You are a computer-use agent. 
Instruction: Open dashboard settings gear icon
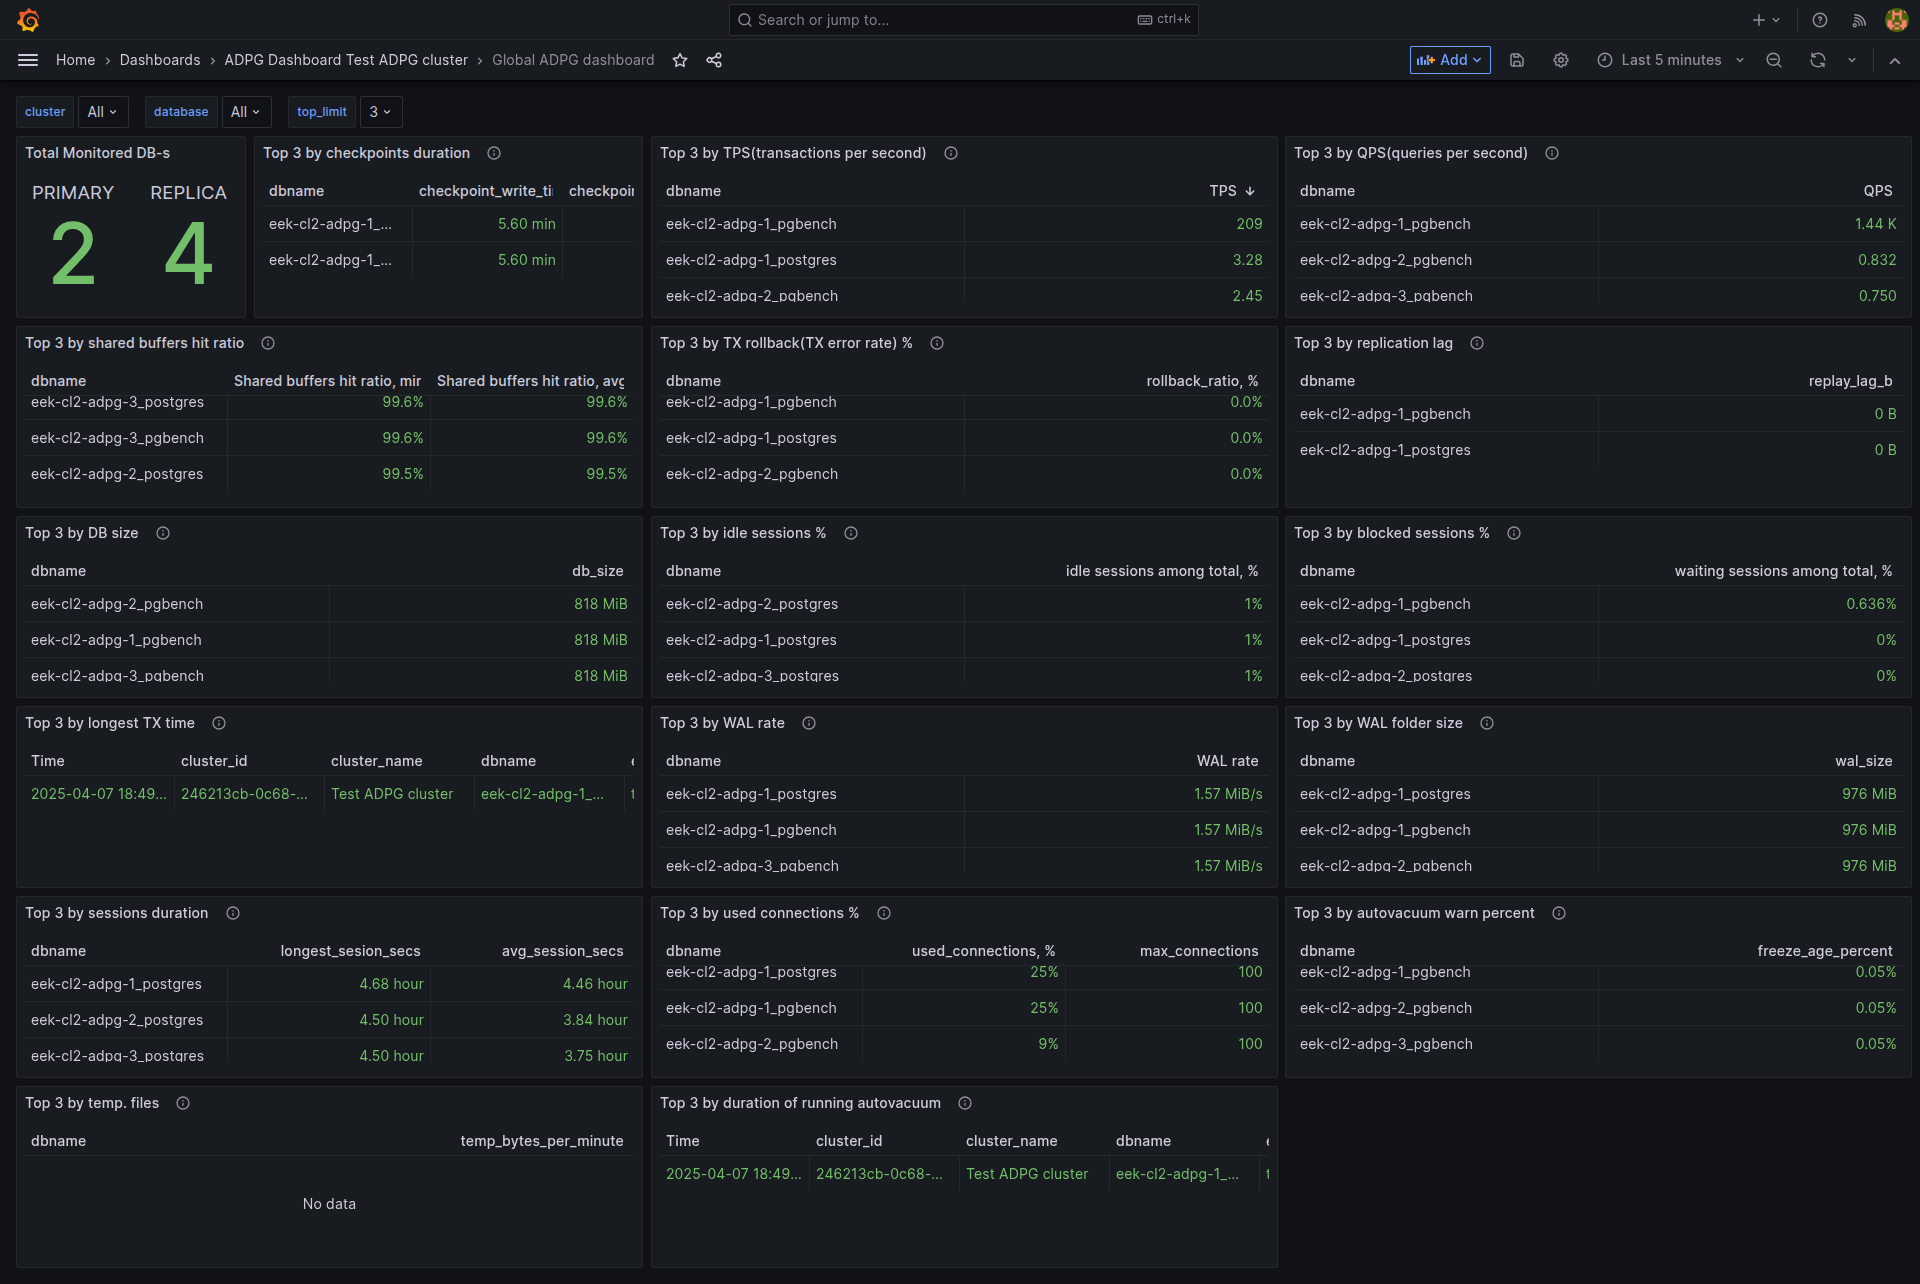pos(1561,60)
